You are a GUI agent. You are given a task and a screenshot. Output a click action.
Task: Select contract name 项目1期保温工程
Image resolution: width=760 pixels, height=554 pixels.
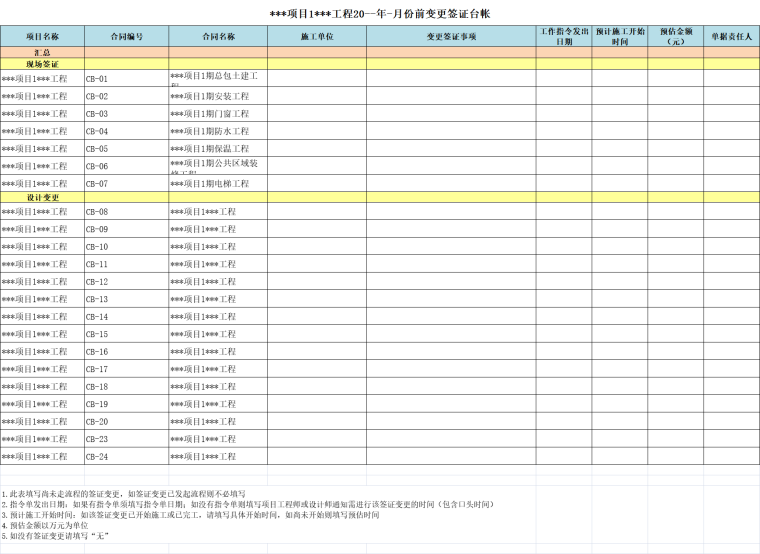click(218, 148)
